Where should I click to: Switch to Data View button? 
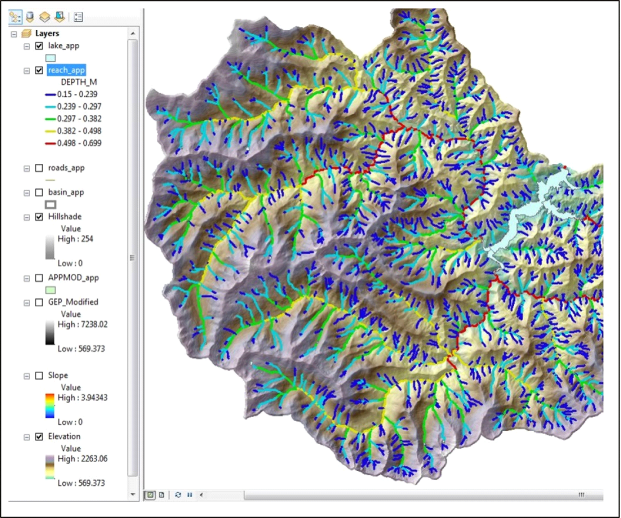point(150,495)
